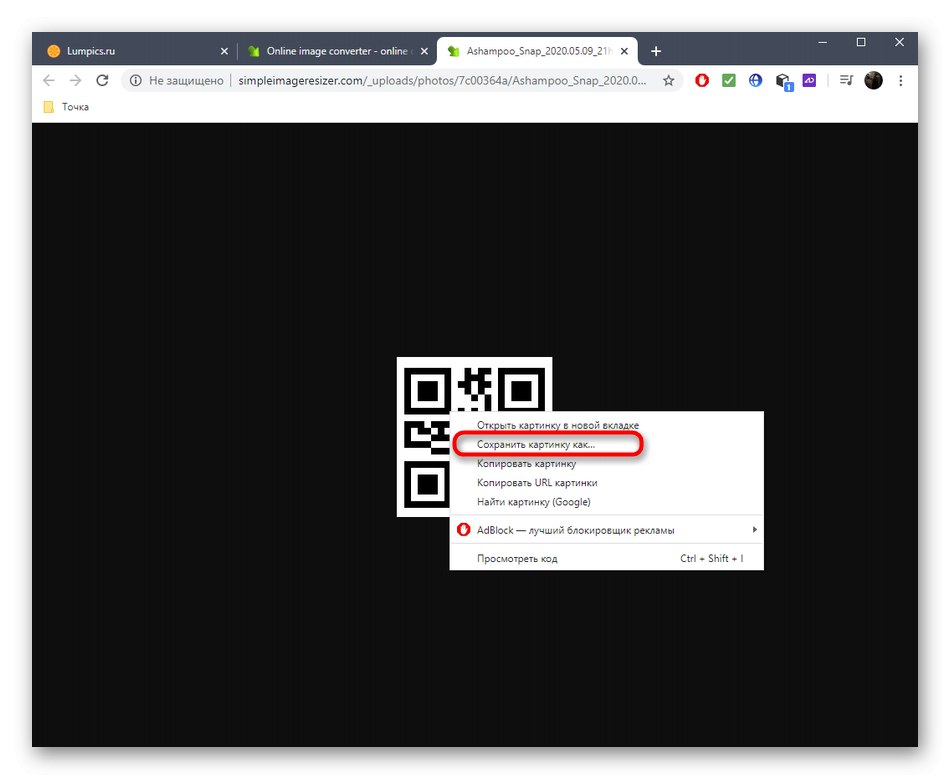Choose 'Копировать URL картинки'
This screenshot has height=779, width=950.
click(606, 483)
